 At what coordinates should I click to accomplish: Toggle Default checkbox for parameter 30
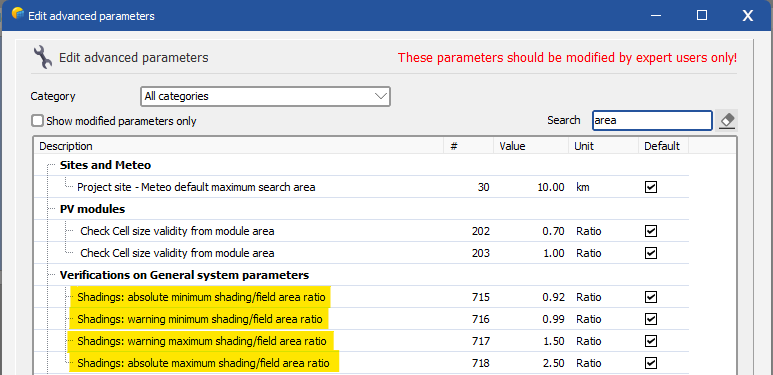(x=651, y=187)
